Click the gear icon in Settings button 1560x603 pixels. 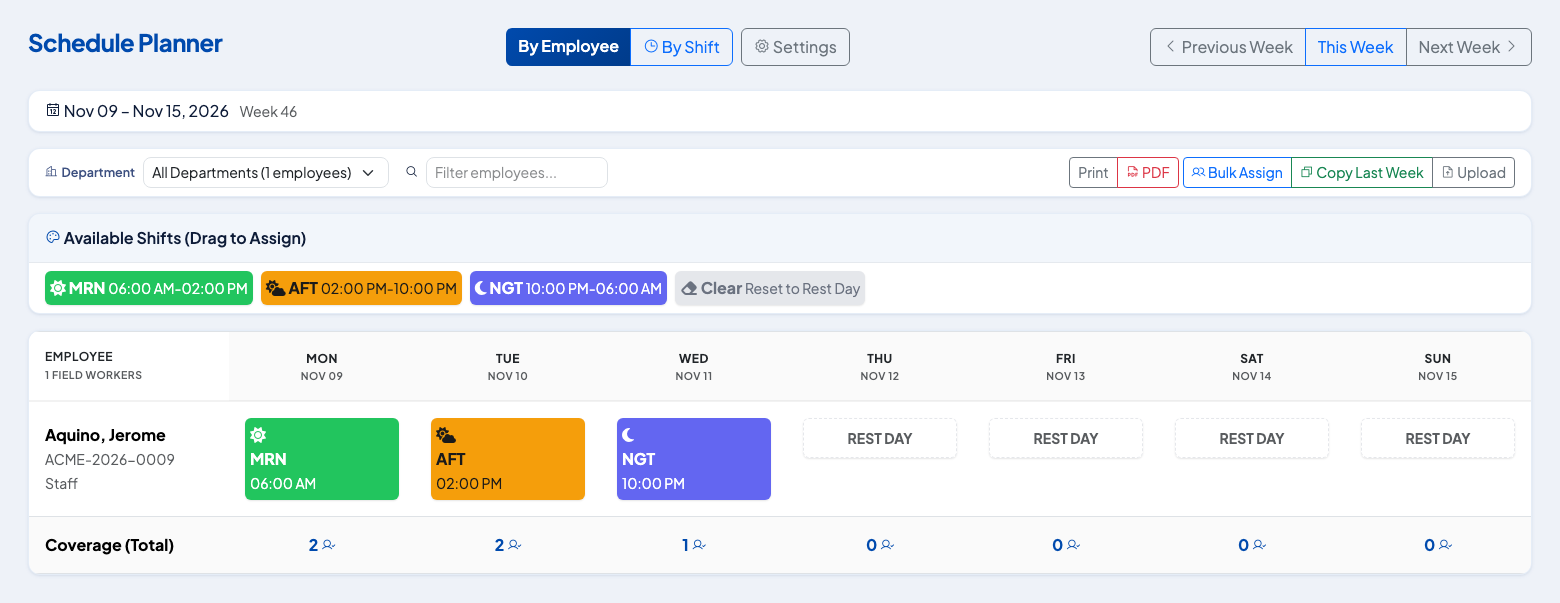(762, 46)
